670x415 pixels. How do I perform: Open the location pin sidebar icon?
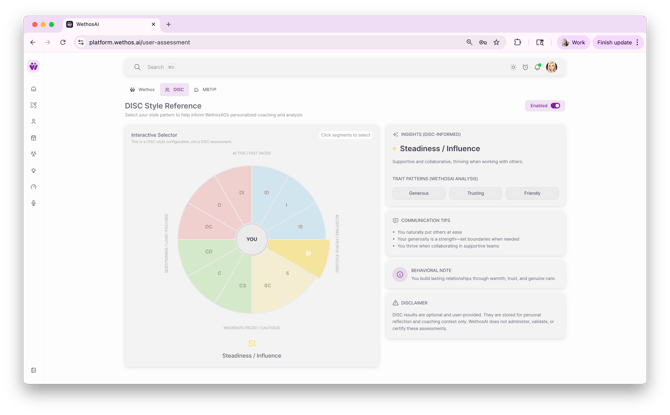pyautogui.click(x=33, y=171)
